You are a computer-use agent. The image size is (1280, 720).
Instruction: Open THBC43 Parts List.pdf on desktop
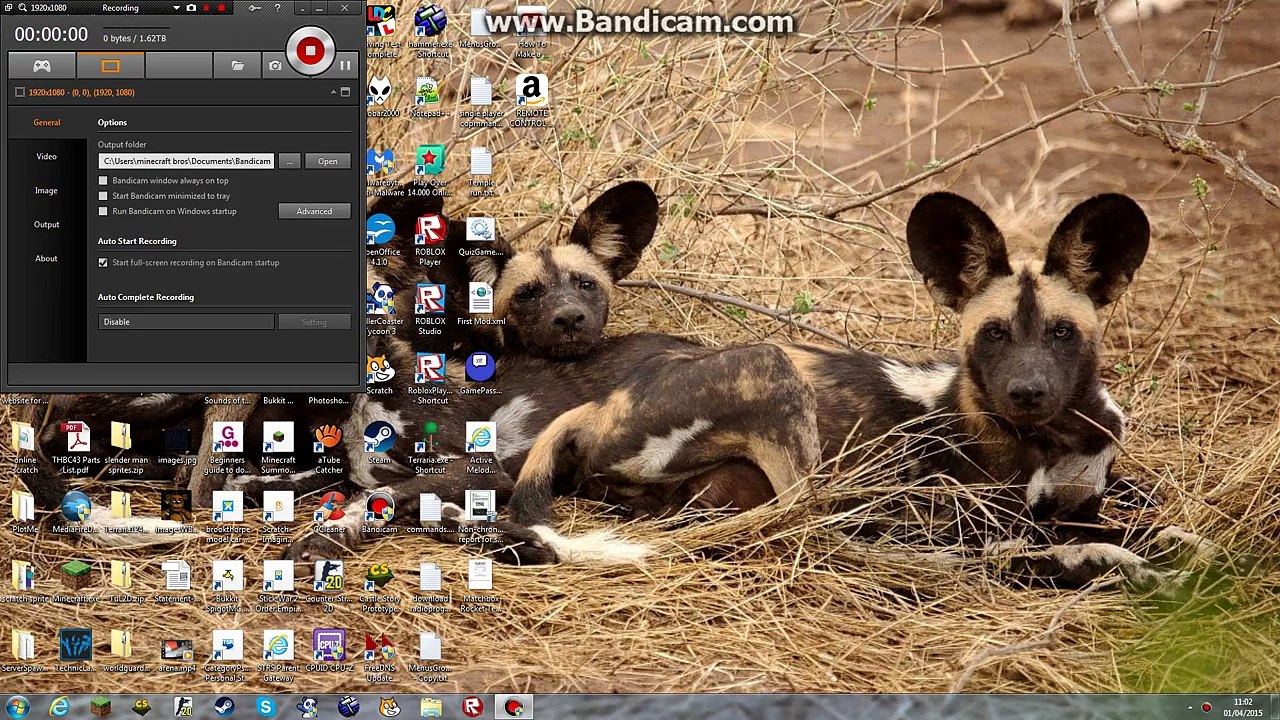tap(76, 449)
